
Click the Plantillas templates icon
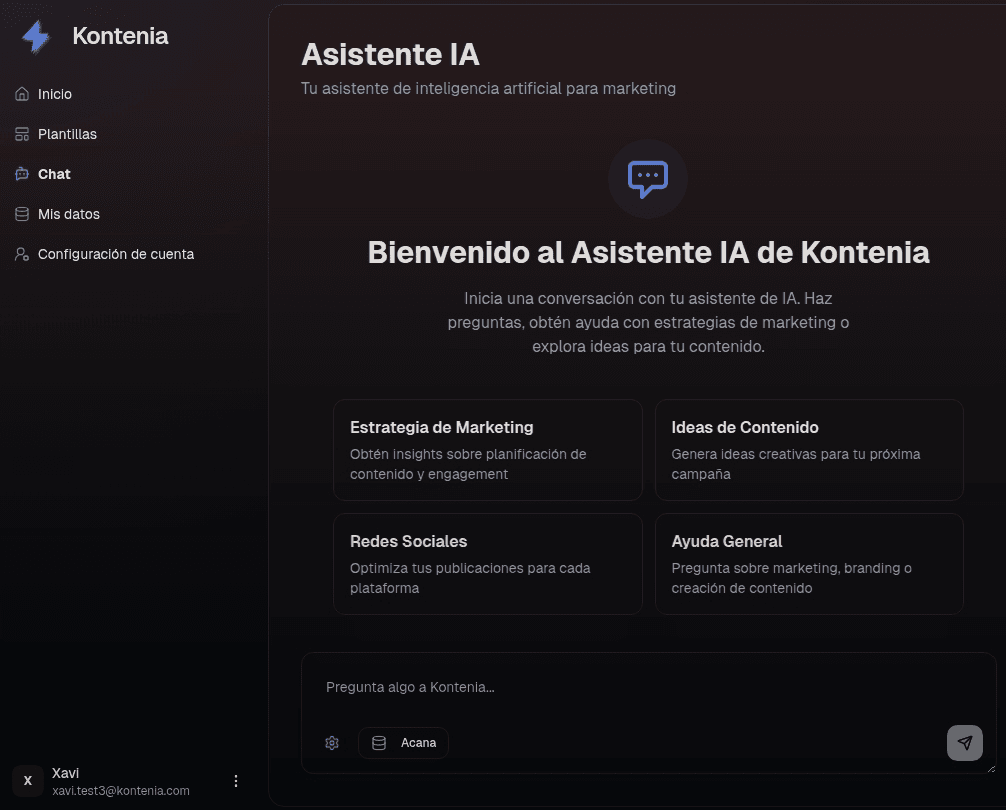20,133
